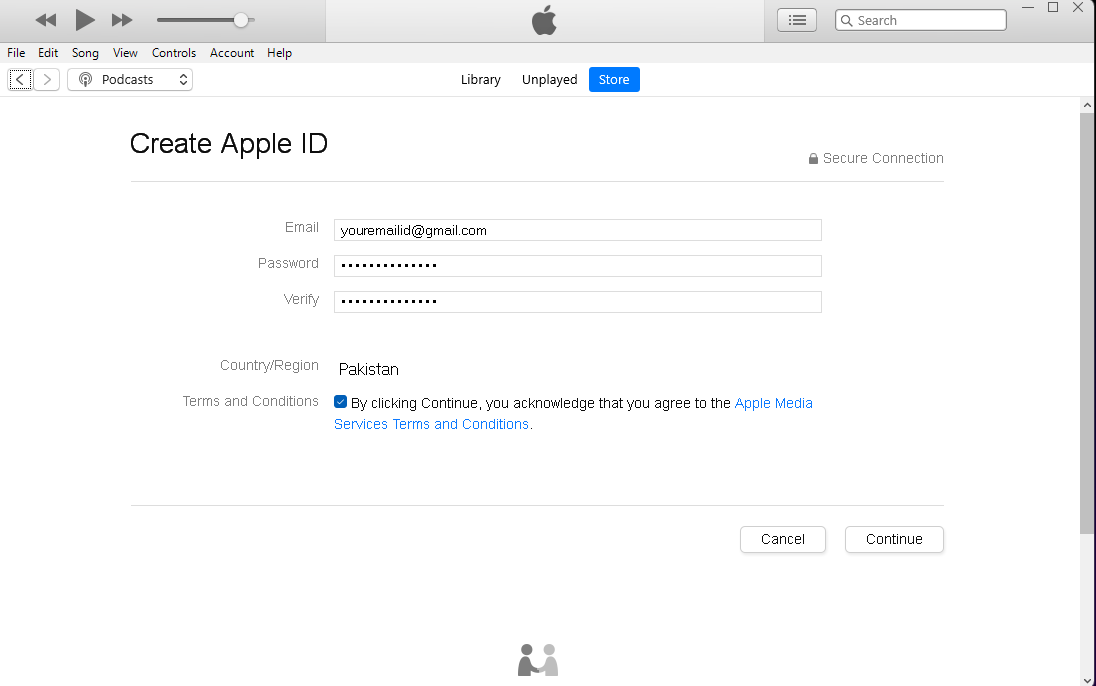This screenshot has height=686, width=1096.
Task: Click the rewind previous track button
Action: 45,20
